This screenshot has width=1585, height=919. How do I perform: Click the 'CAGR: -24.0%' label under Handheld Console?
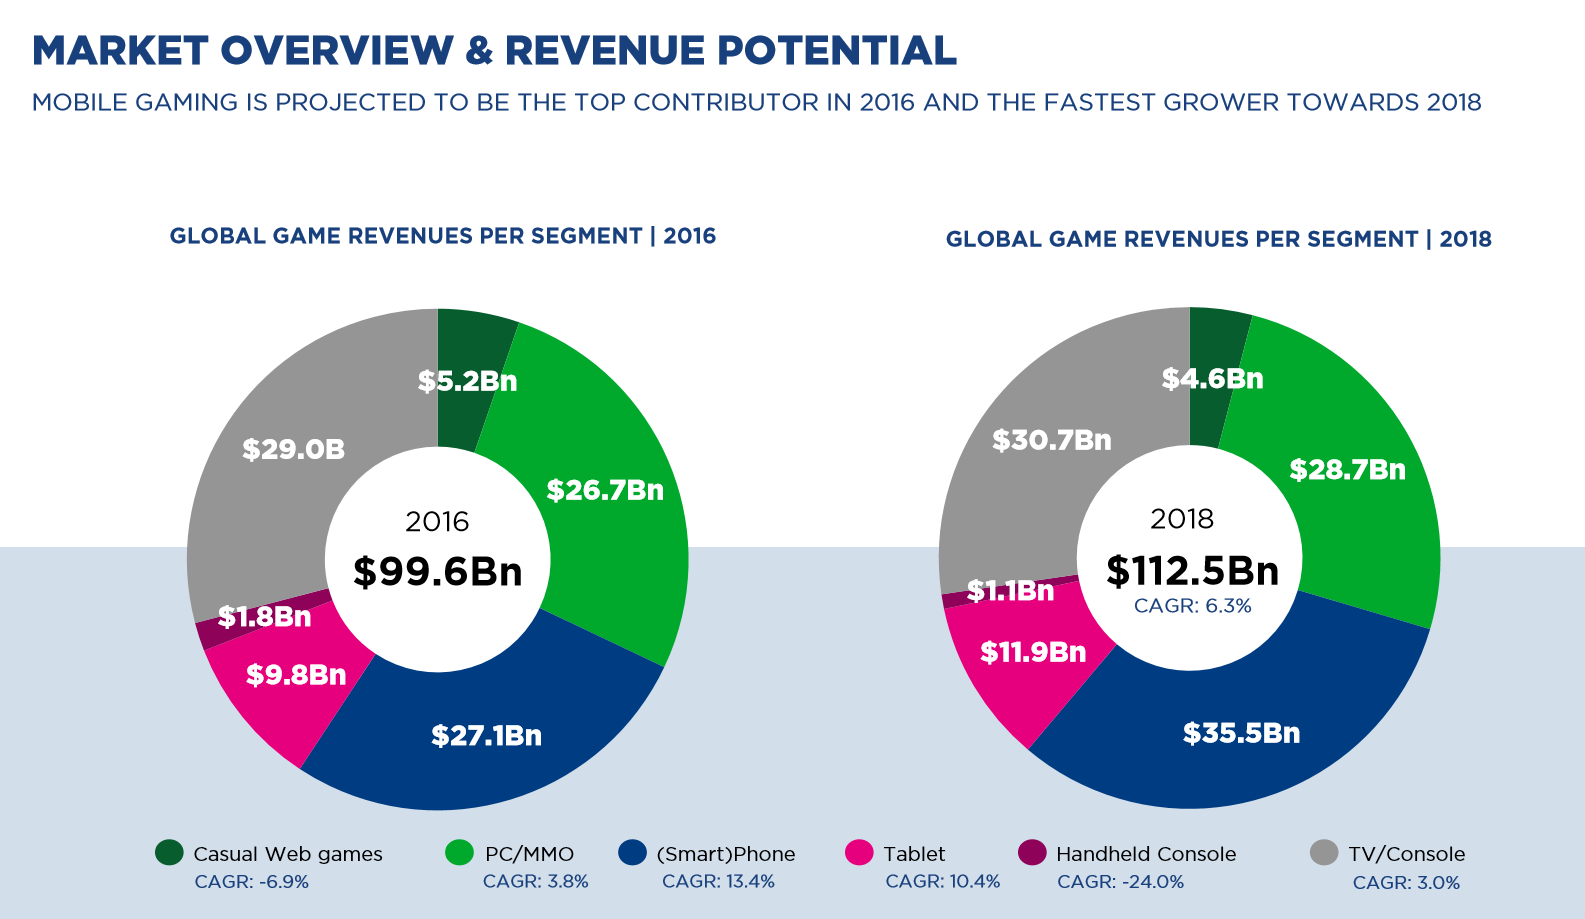[x=1120, y=882]
